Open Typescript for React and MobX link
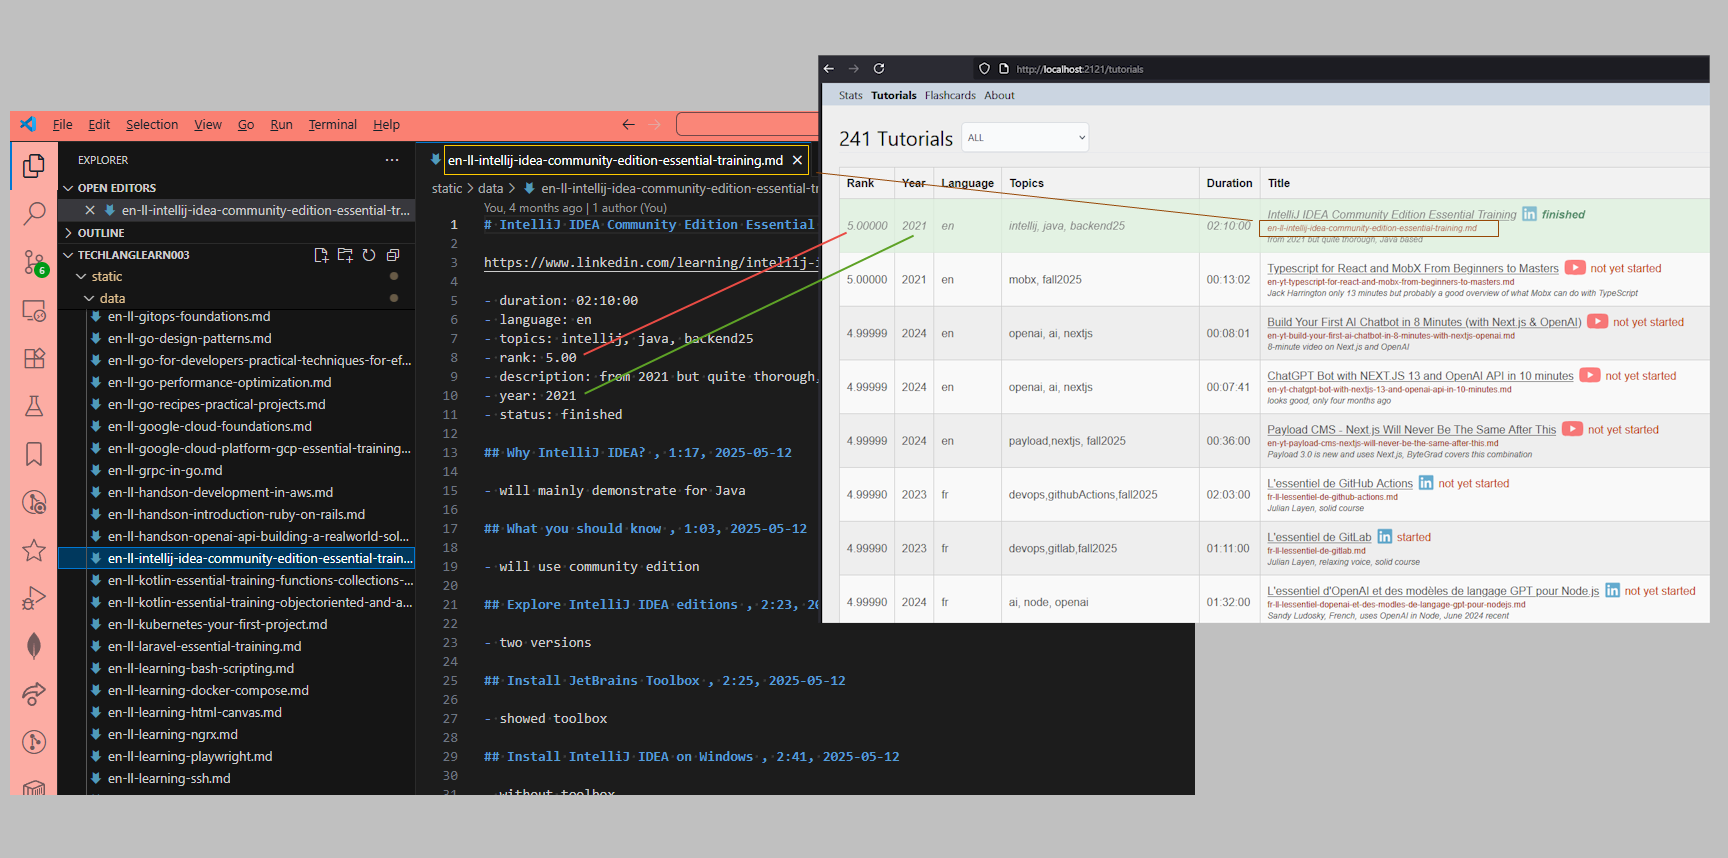Screen dimensions: 1728x858 (1412, 268)
